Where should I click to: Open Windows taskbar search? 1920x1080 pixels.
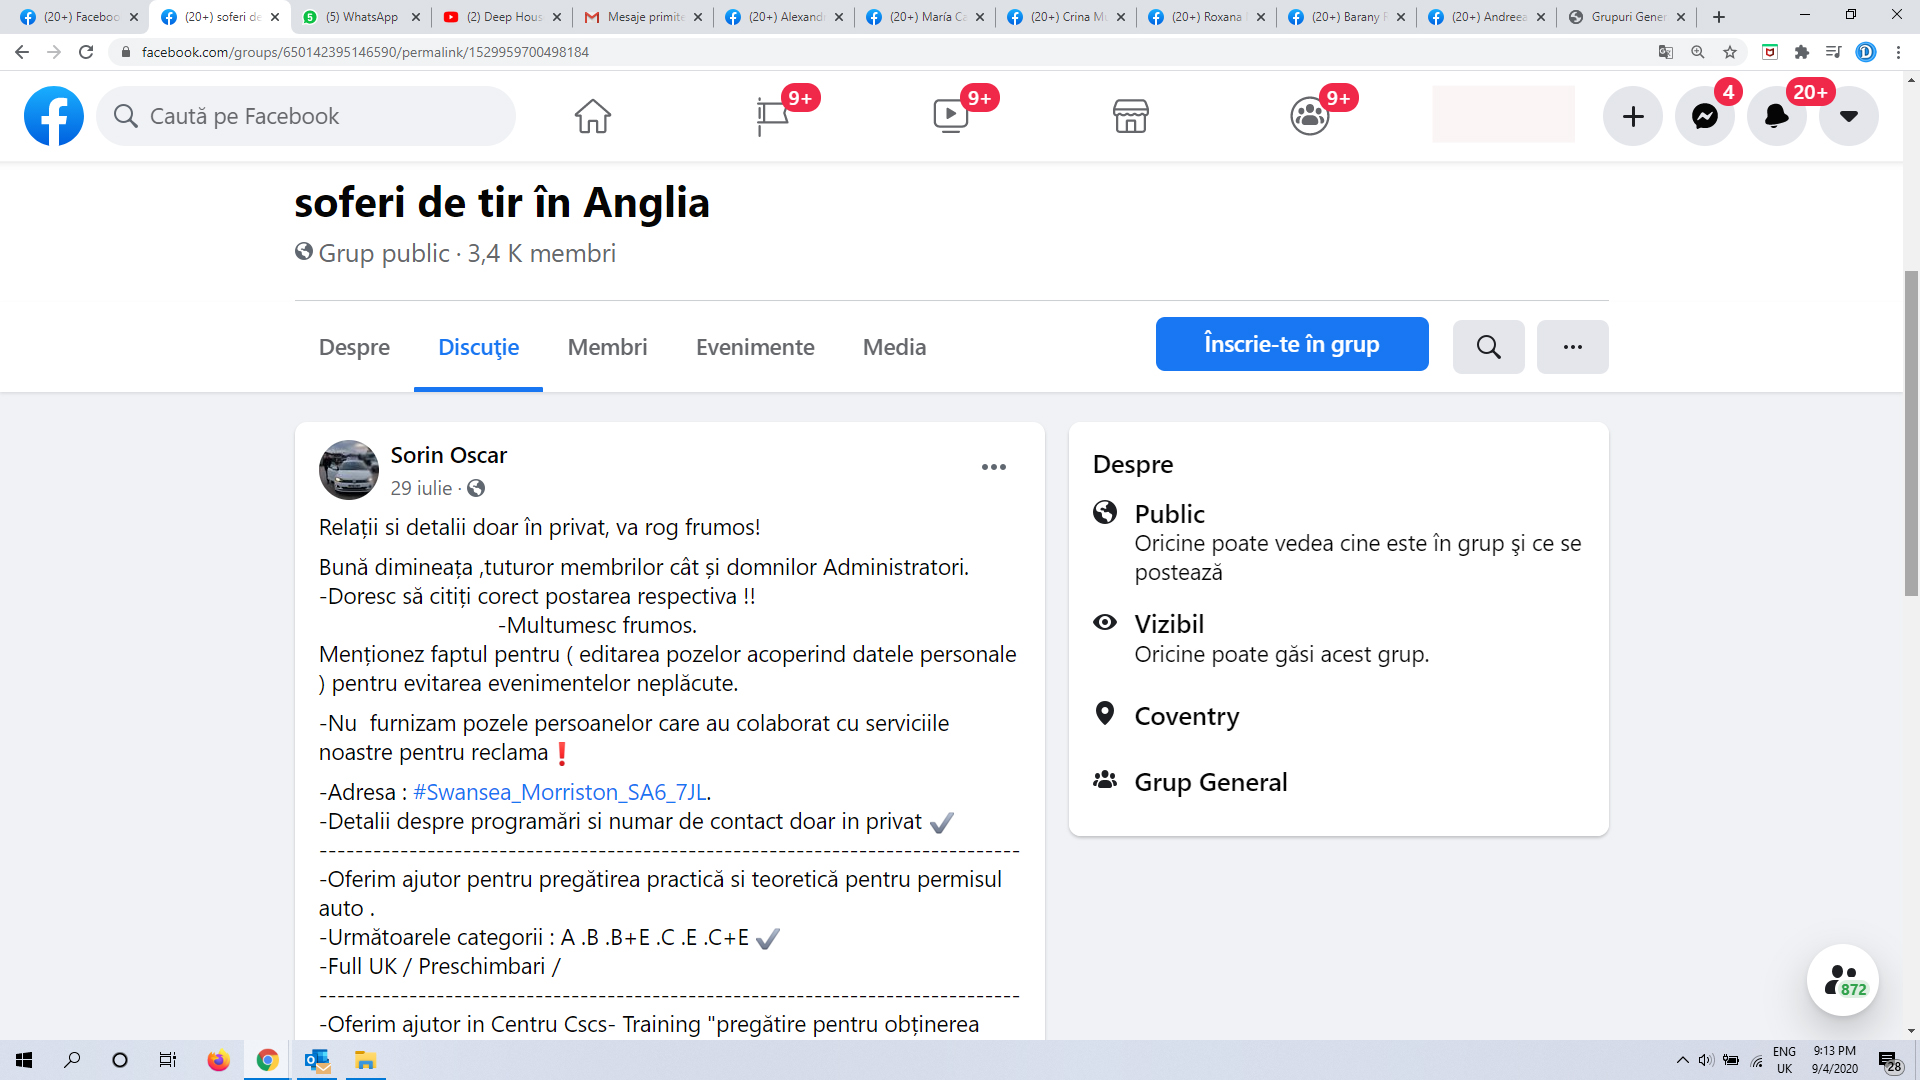(72, 1060)
